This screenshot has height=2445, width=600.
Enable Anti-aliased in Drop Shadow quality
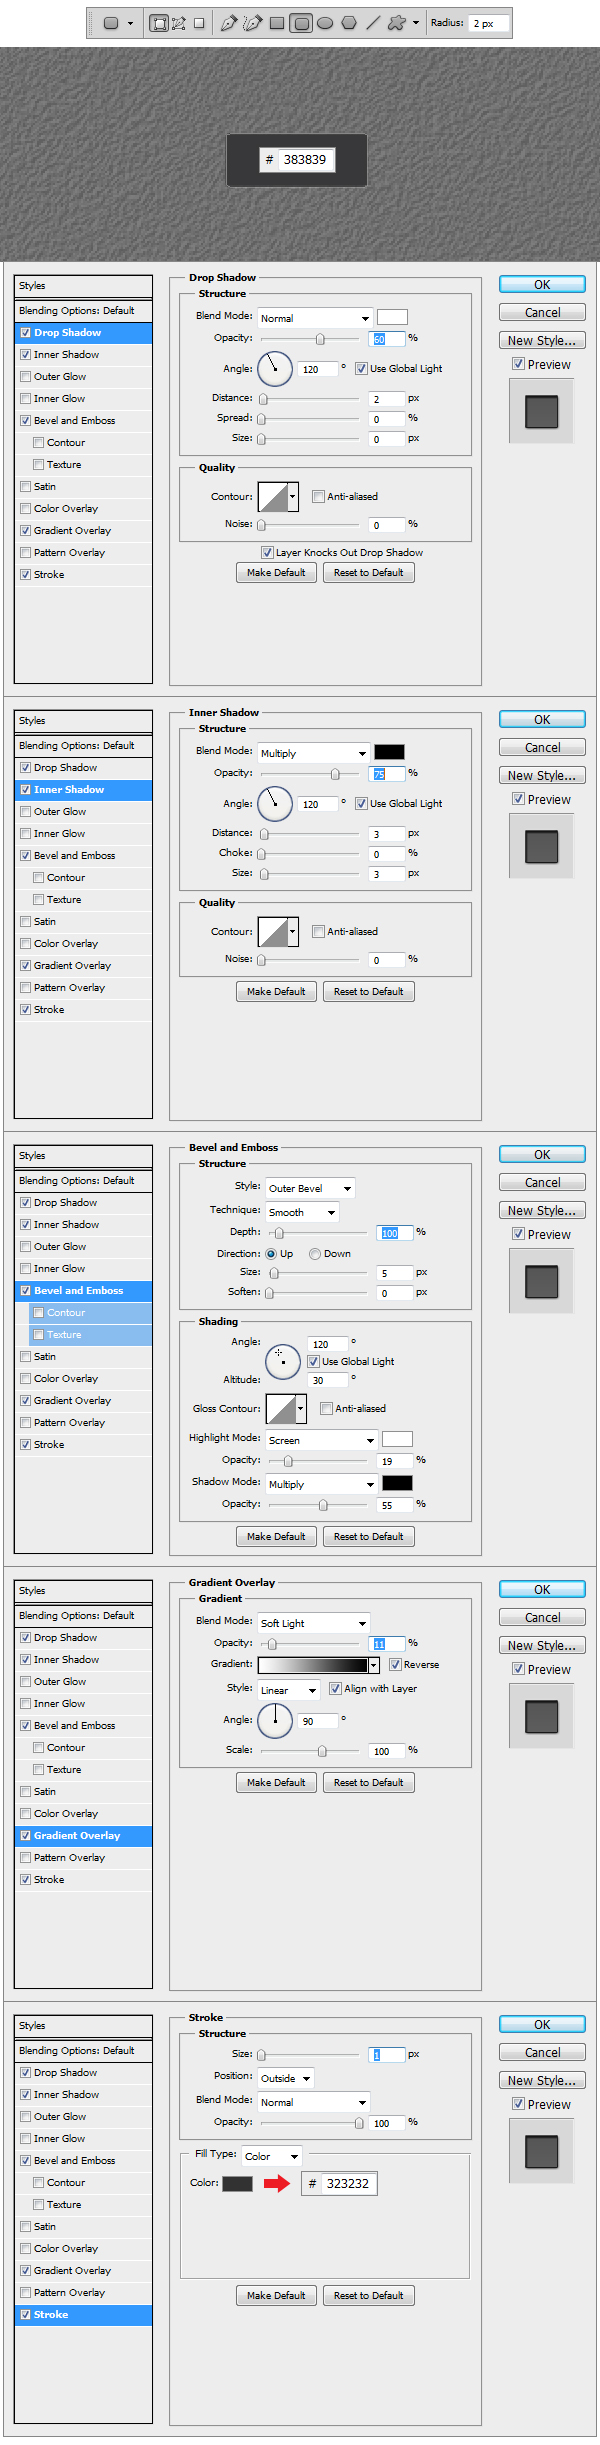point(318,497)
